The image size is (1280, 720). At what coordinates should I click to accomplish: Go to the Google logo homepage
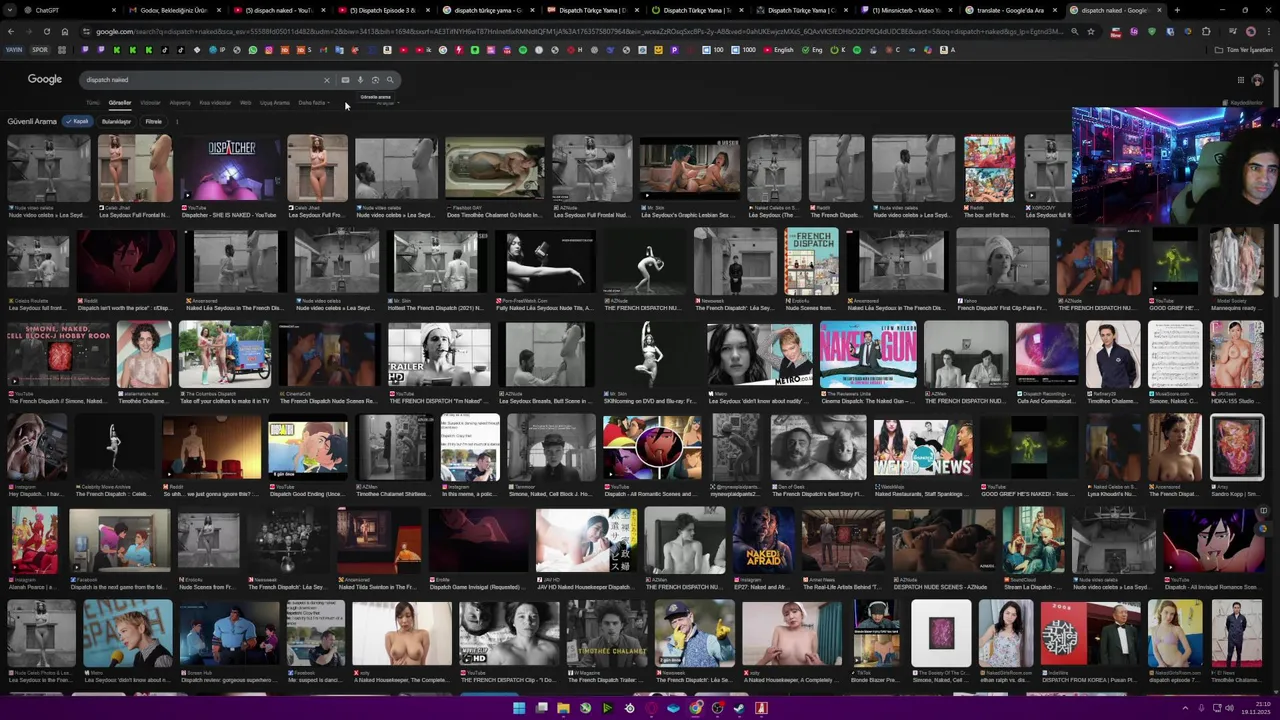[44, 79]
